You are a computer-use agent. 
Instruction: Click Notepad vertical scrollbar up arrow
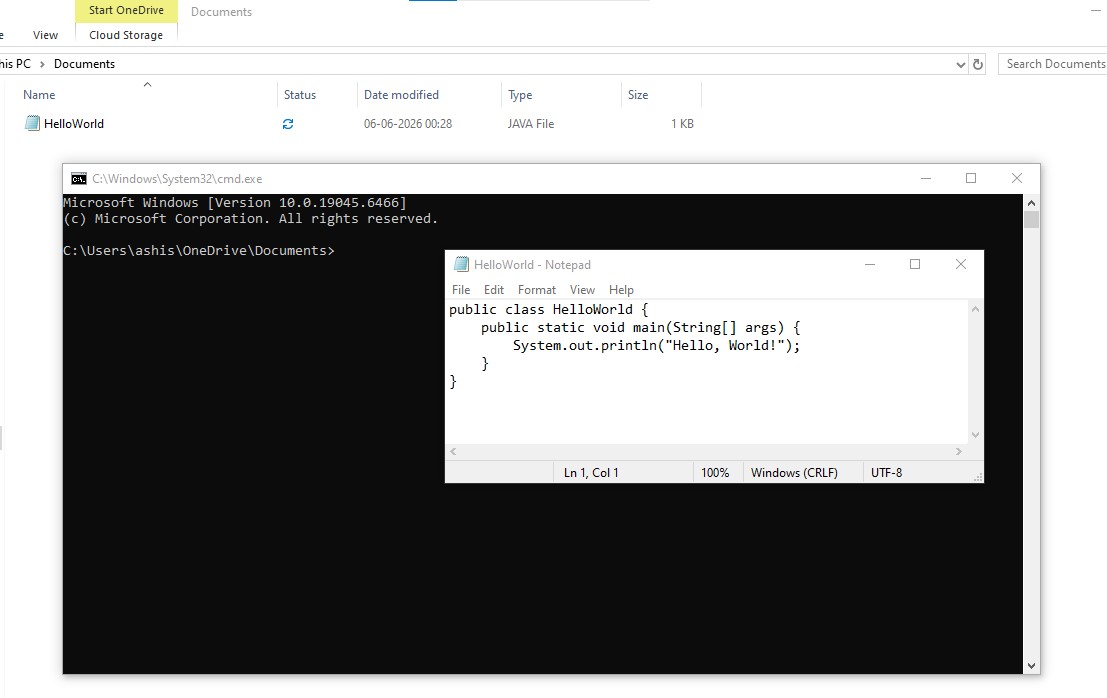pyautogui.click(x=976, y=309)
